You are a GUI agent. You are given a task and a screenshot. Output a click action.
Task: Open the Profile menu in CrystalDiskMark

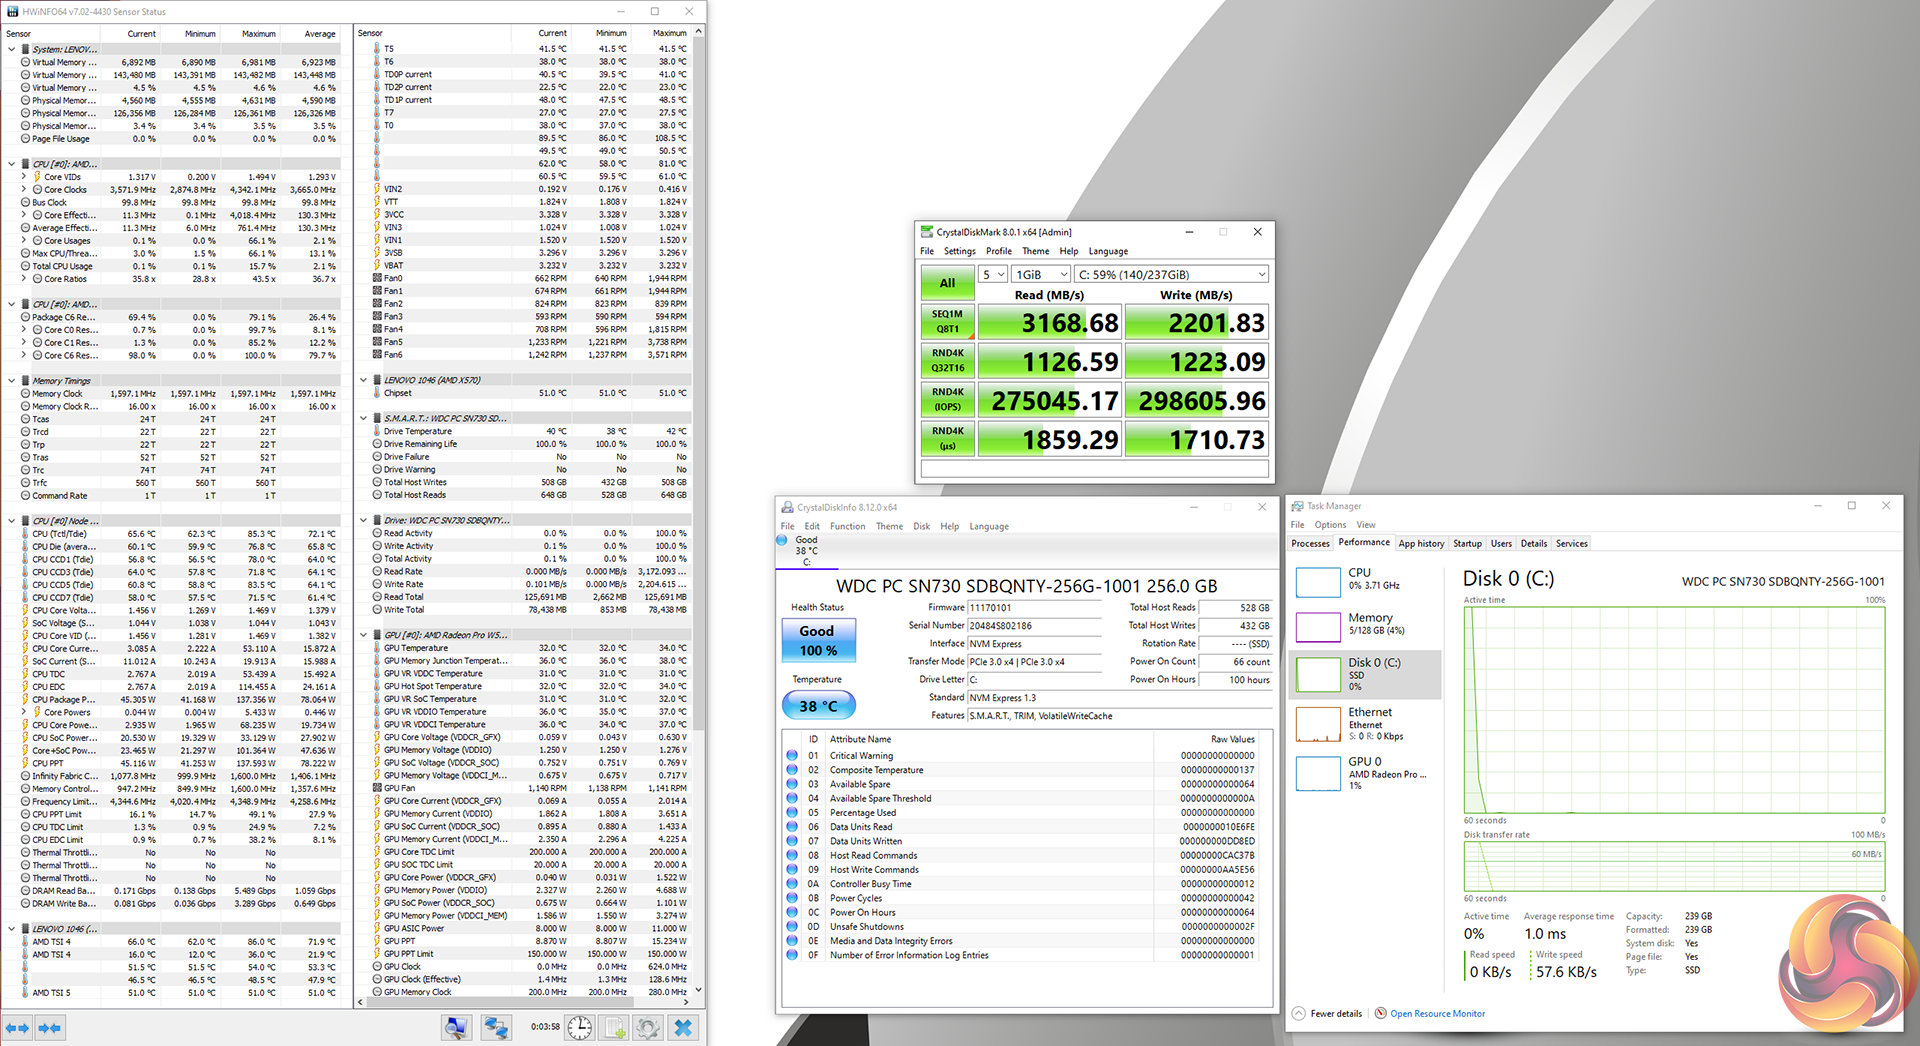point(998,251)
